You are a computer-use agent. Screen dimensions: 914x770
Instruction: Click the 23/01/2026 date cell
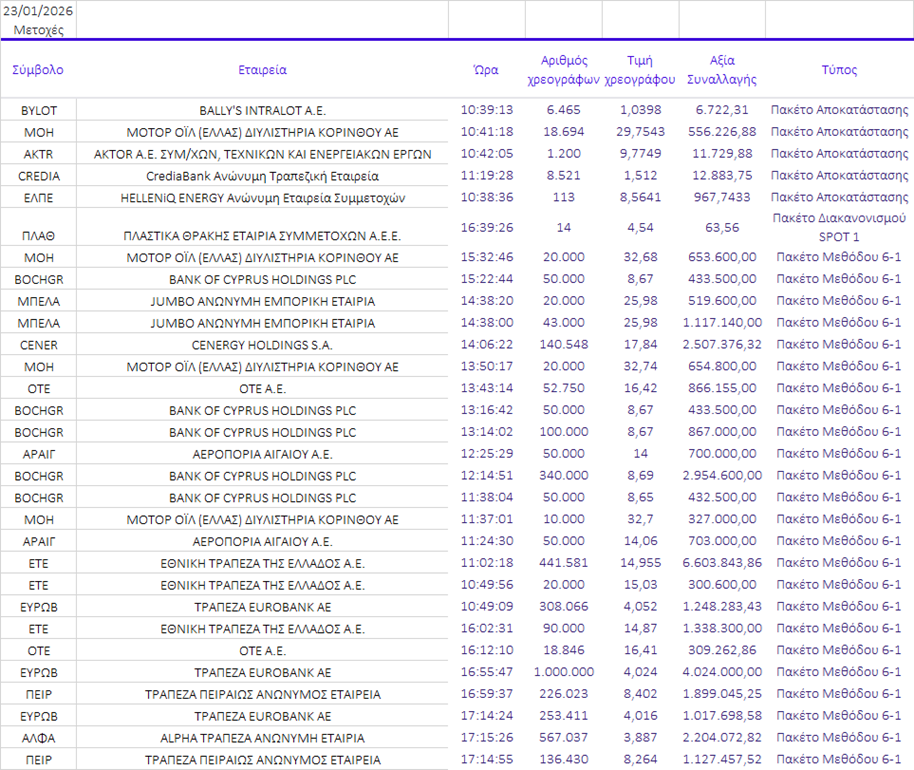pos(38,11)
